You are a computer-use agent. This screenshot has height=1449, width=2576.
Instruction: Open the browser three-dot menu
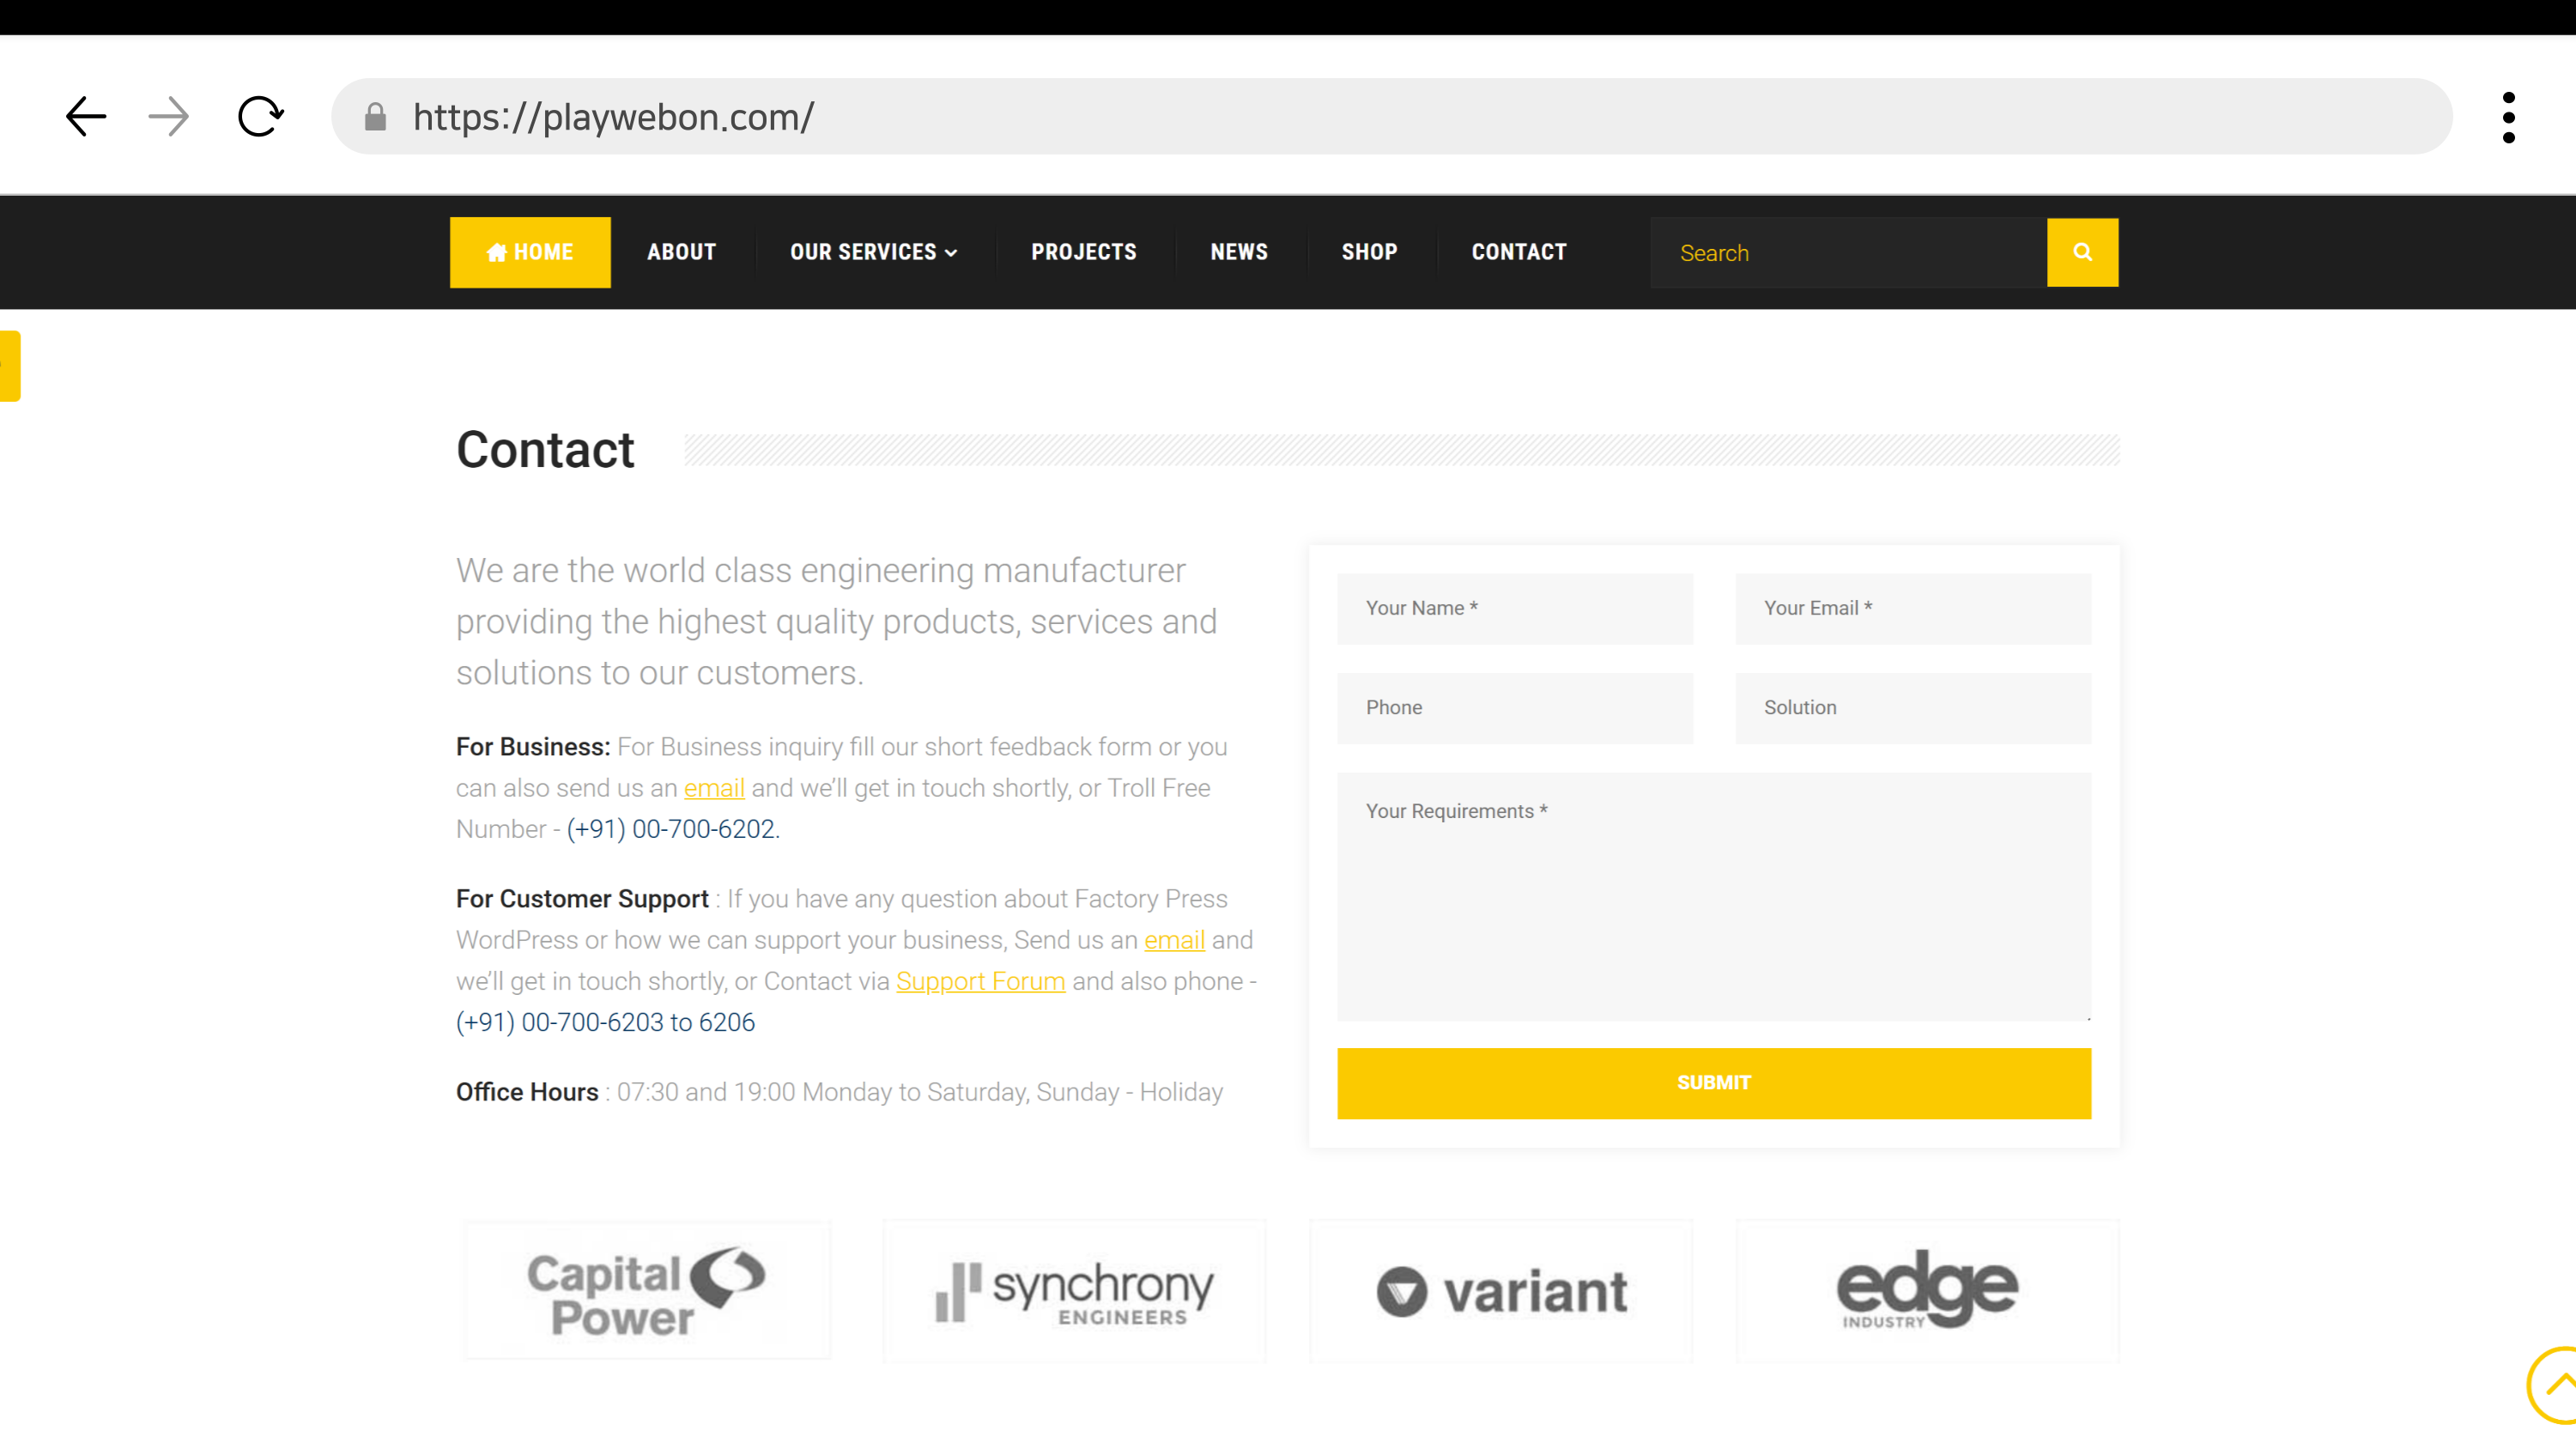(2508, 117)
